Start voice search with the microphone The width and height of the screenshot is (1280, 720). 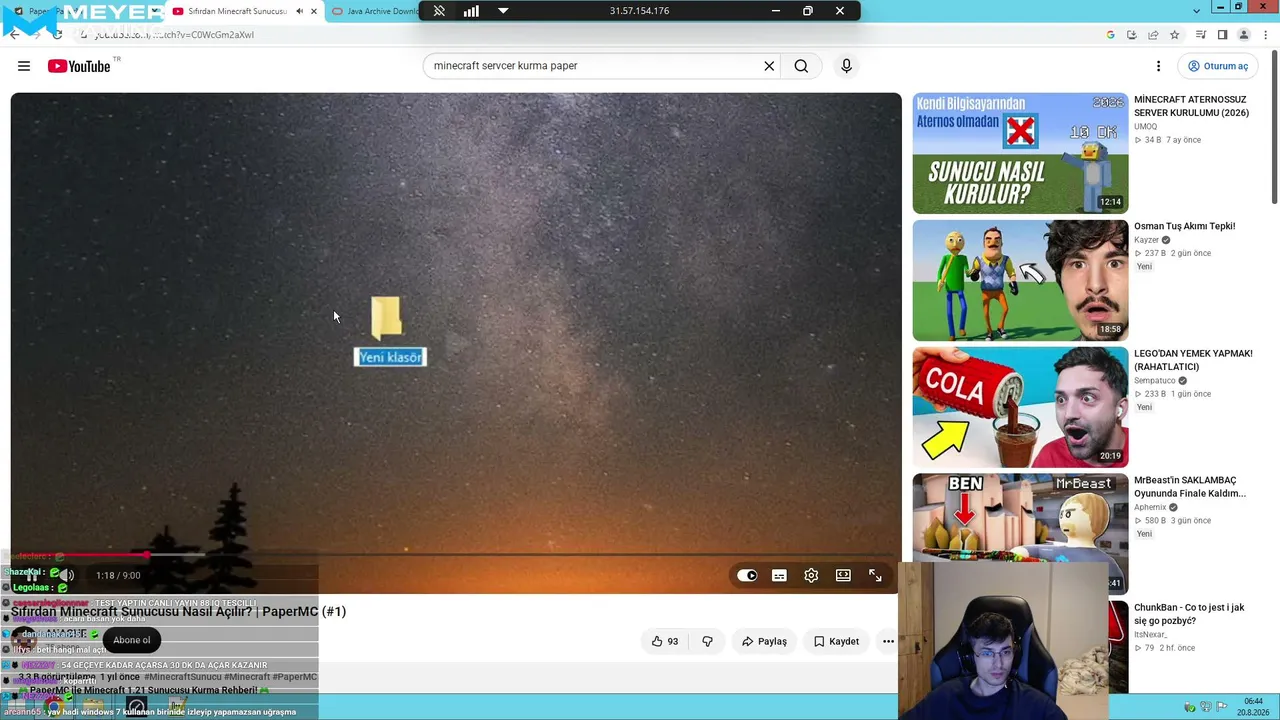[x=846, y=66]
